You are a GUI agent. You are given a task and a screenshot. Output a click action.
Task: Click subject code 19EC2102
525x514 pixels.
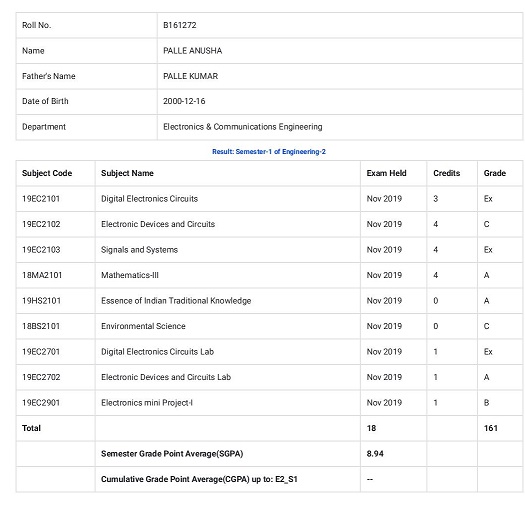(41, 224)
